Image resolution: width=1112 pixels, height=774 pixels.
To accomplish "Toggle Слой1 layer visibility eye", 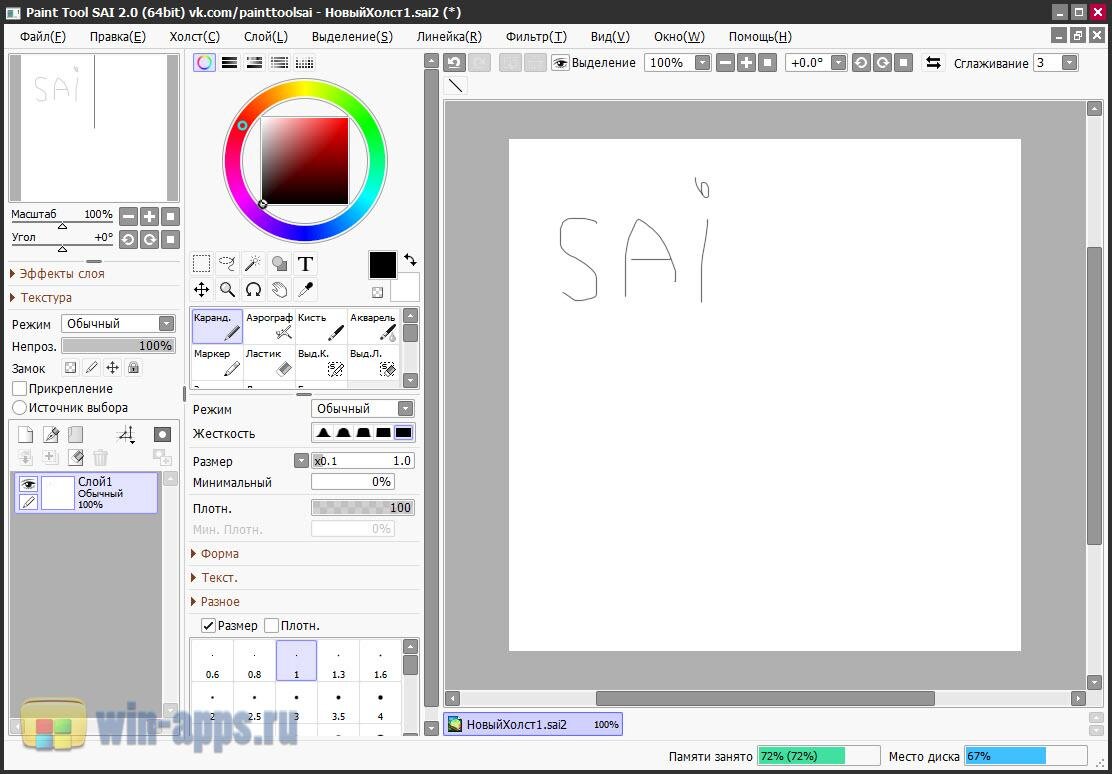I will tap(28, 484).
